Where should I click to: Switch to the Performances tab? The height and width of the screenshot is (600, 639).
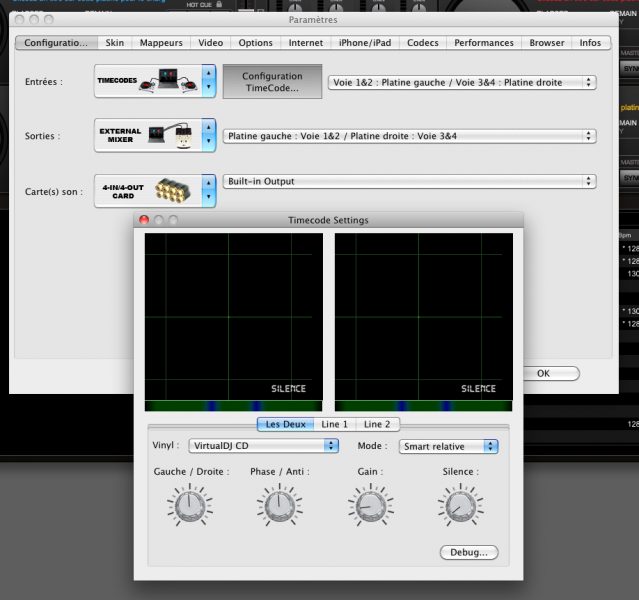(x=484, y=43)
